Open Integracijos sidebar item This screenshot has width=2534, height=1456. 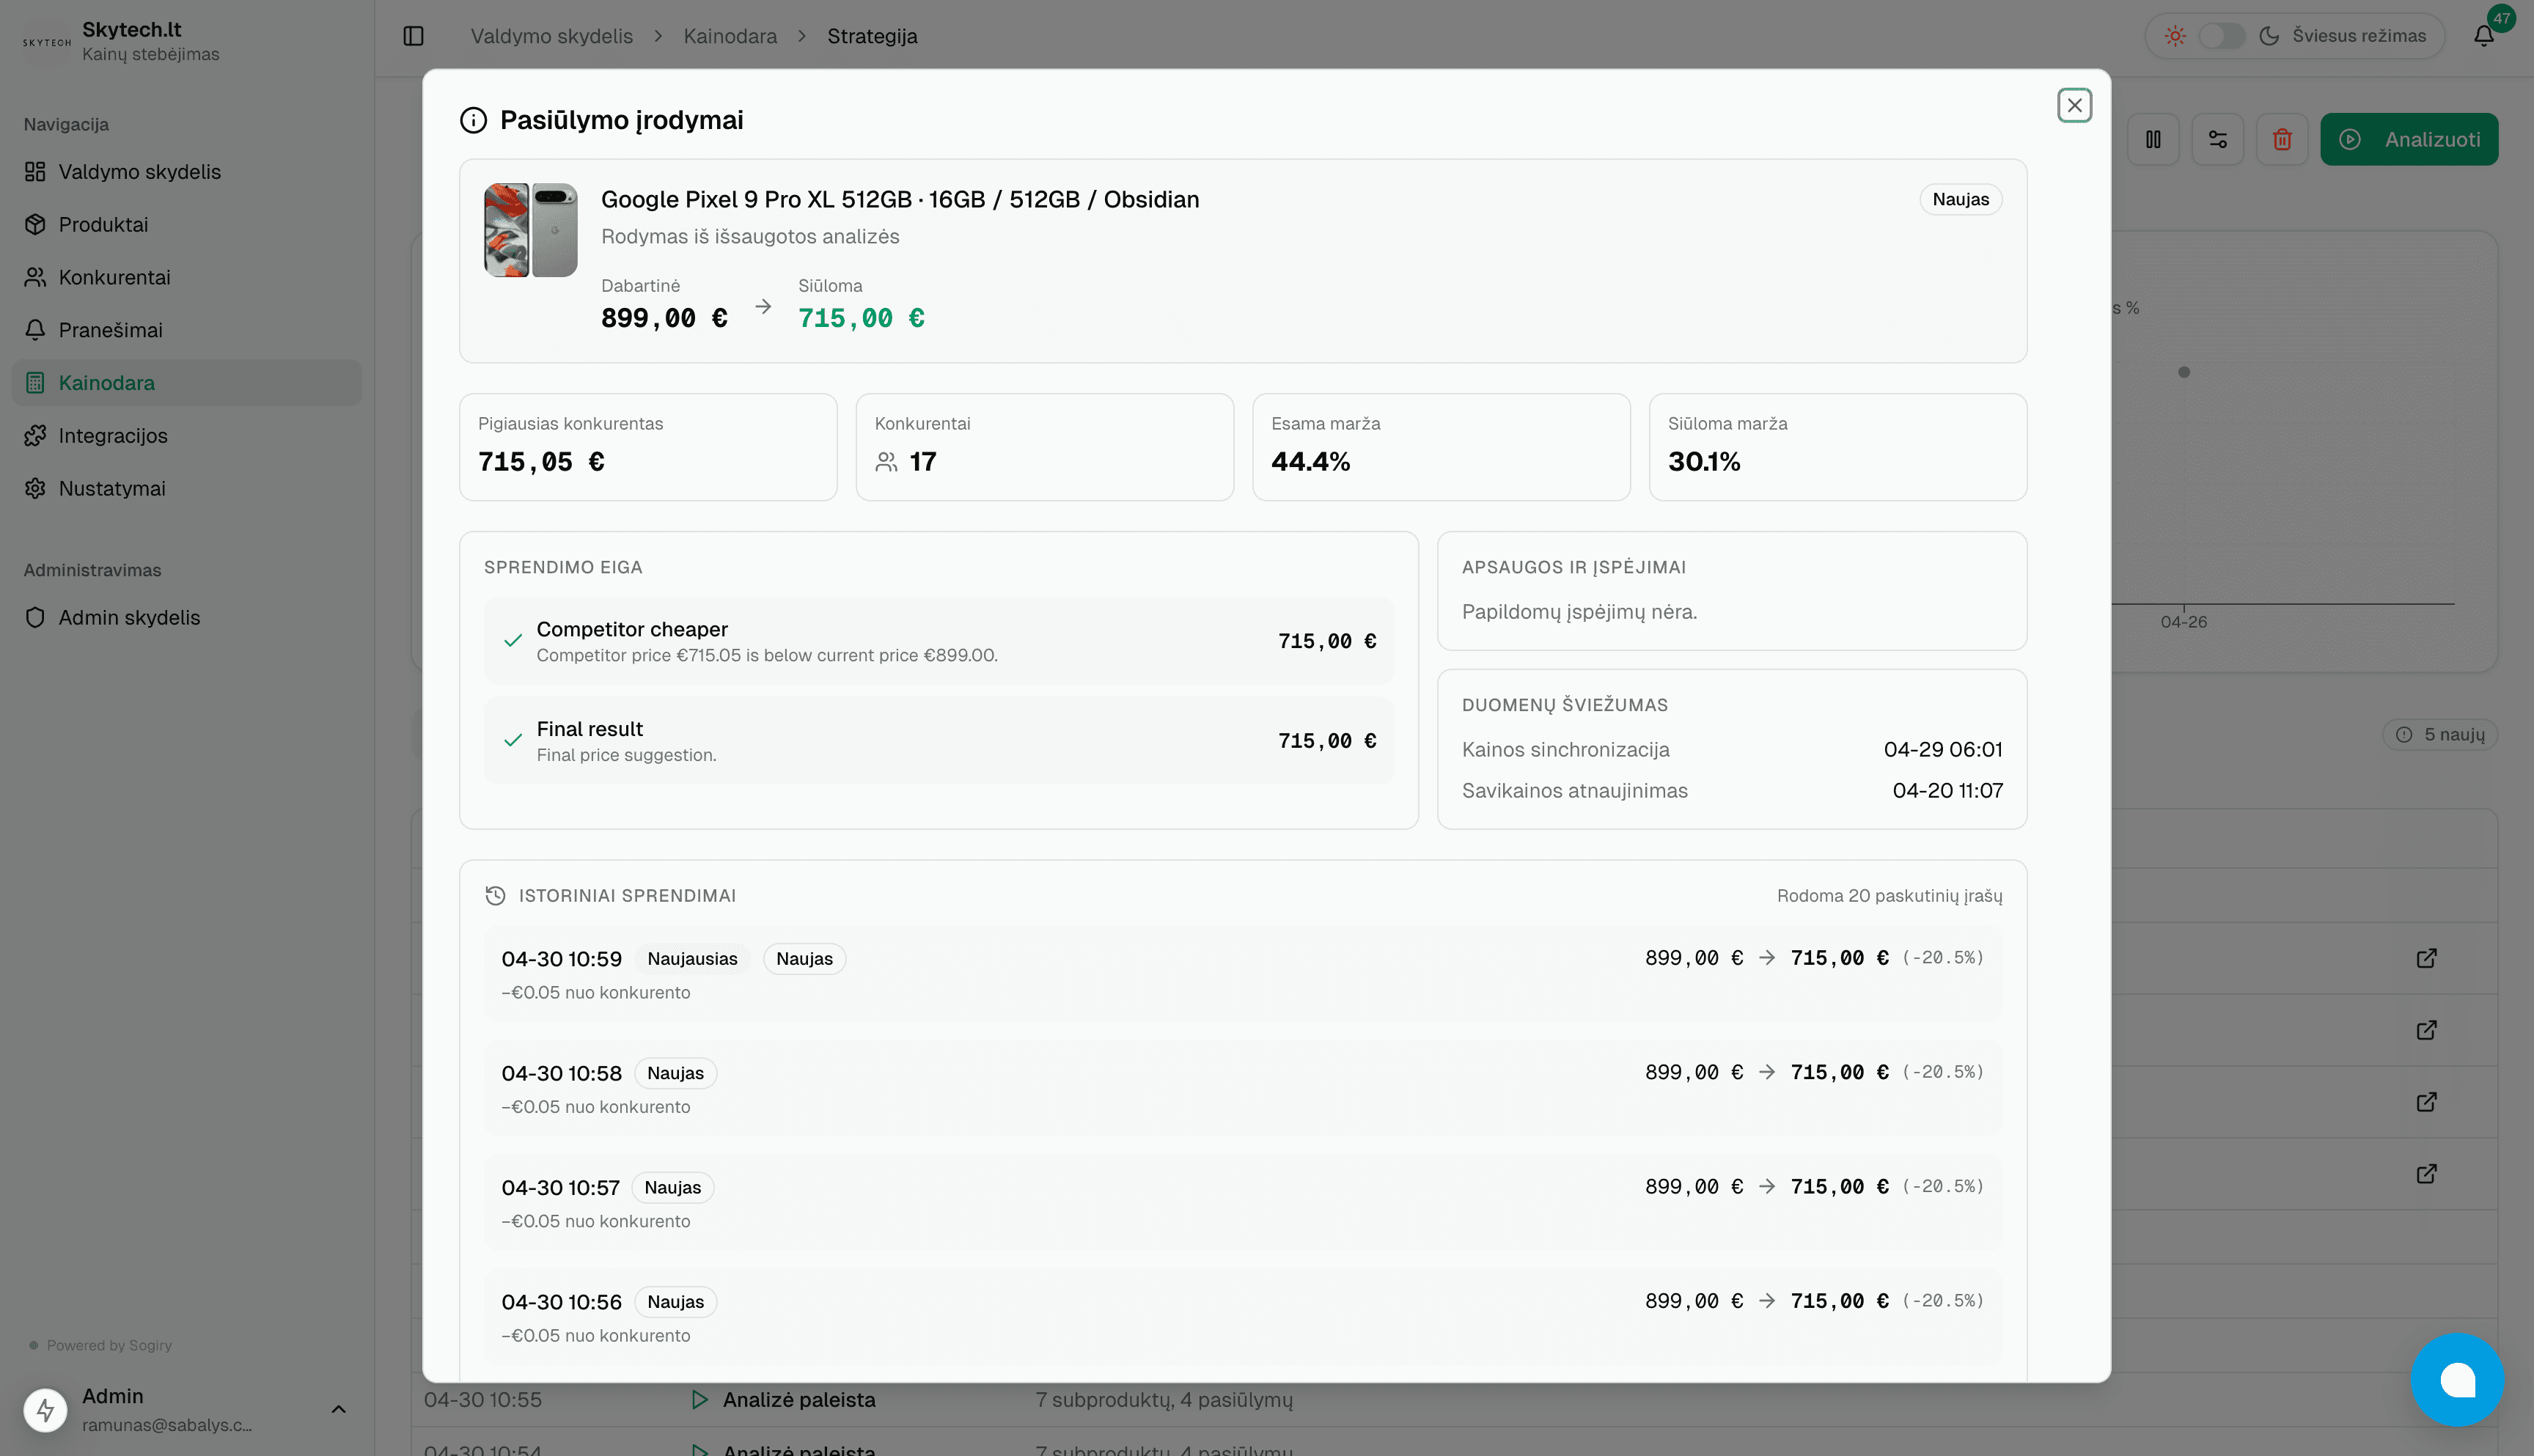click(x=187, y=436)
